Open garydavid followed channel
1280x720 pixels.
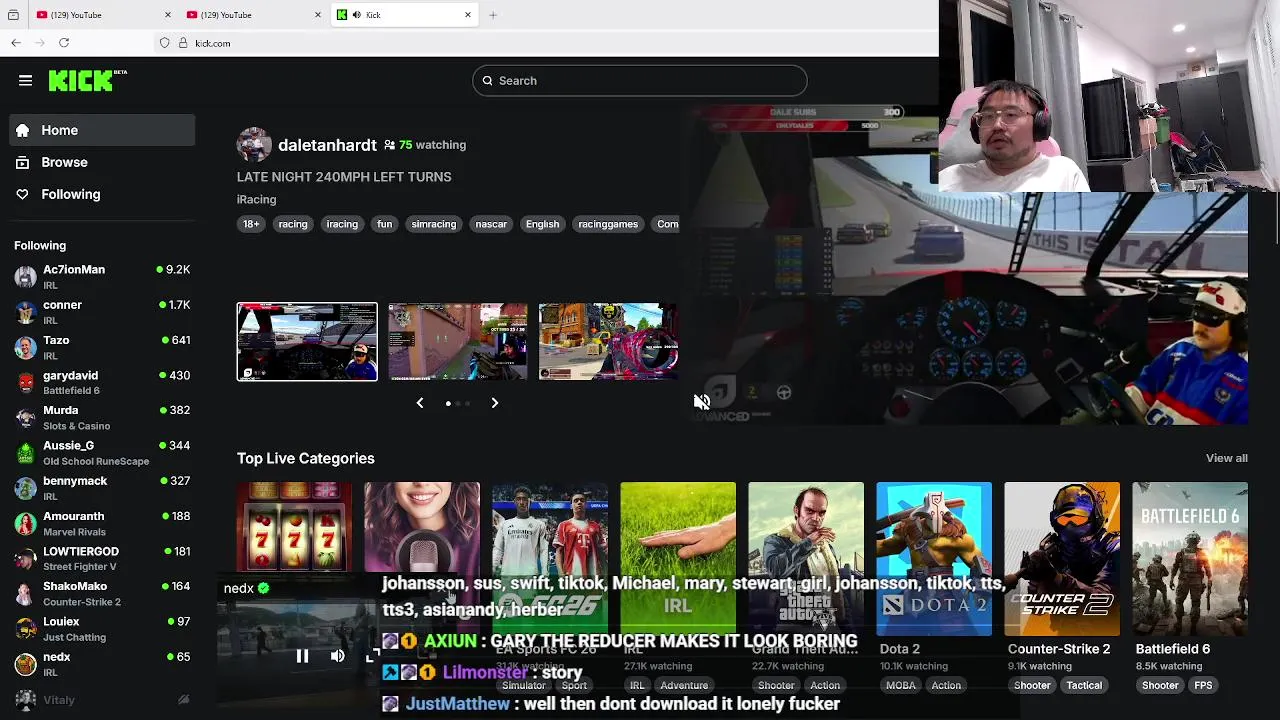pos(102,382)
